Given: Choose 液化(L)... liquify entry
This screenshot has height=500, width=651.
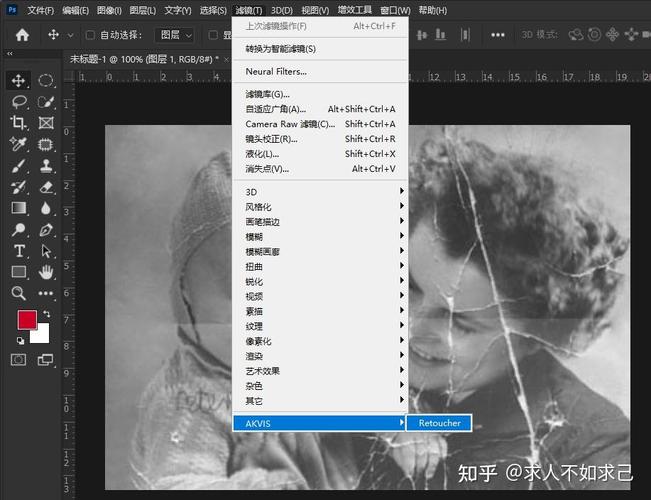Looking at the screenshot, I should pyautogui.click(x=320, y=154).
